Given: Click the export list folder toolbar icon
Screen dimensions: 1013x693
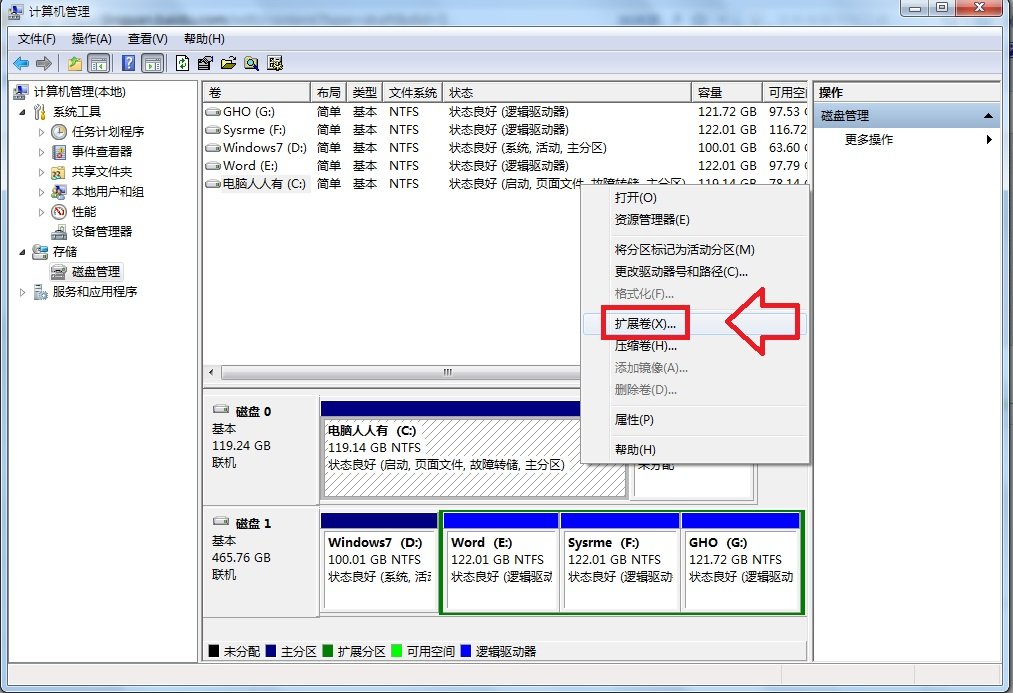Looking at the screenshot, I should (228, 62).
